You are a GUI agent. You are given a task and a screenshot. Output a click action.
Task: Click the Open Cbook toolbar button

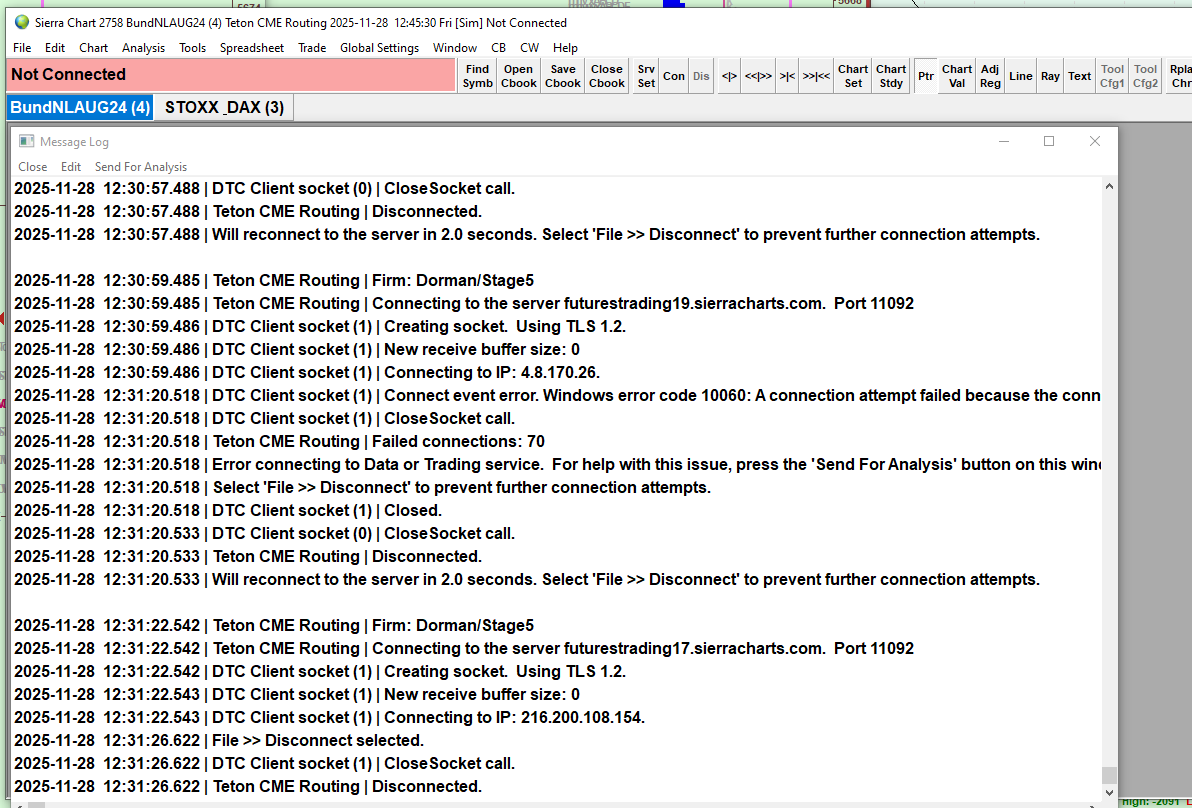[x=518, y=76]
